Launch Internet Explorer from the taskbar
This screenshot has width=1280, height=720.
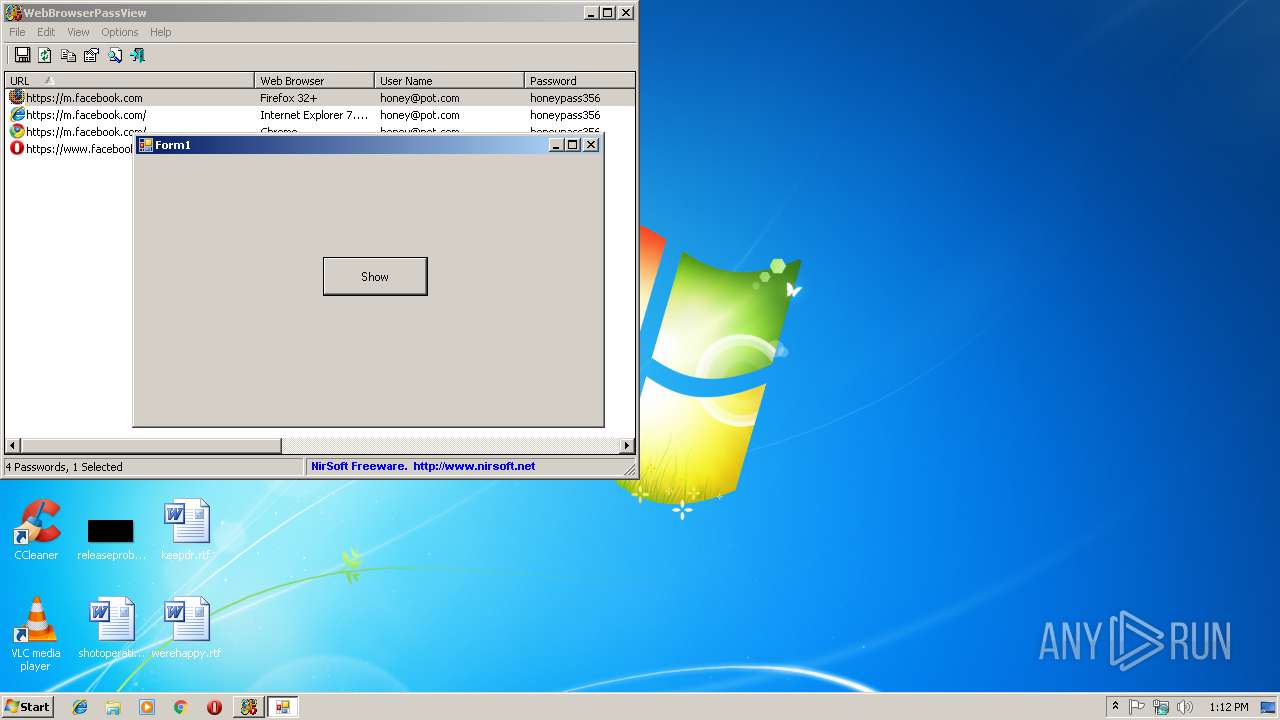[80, 707]
